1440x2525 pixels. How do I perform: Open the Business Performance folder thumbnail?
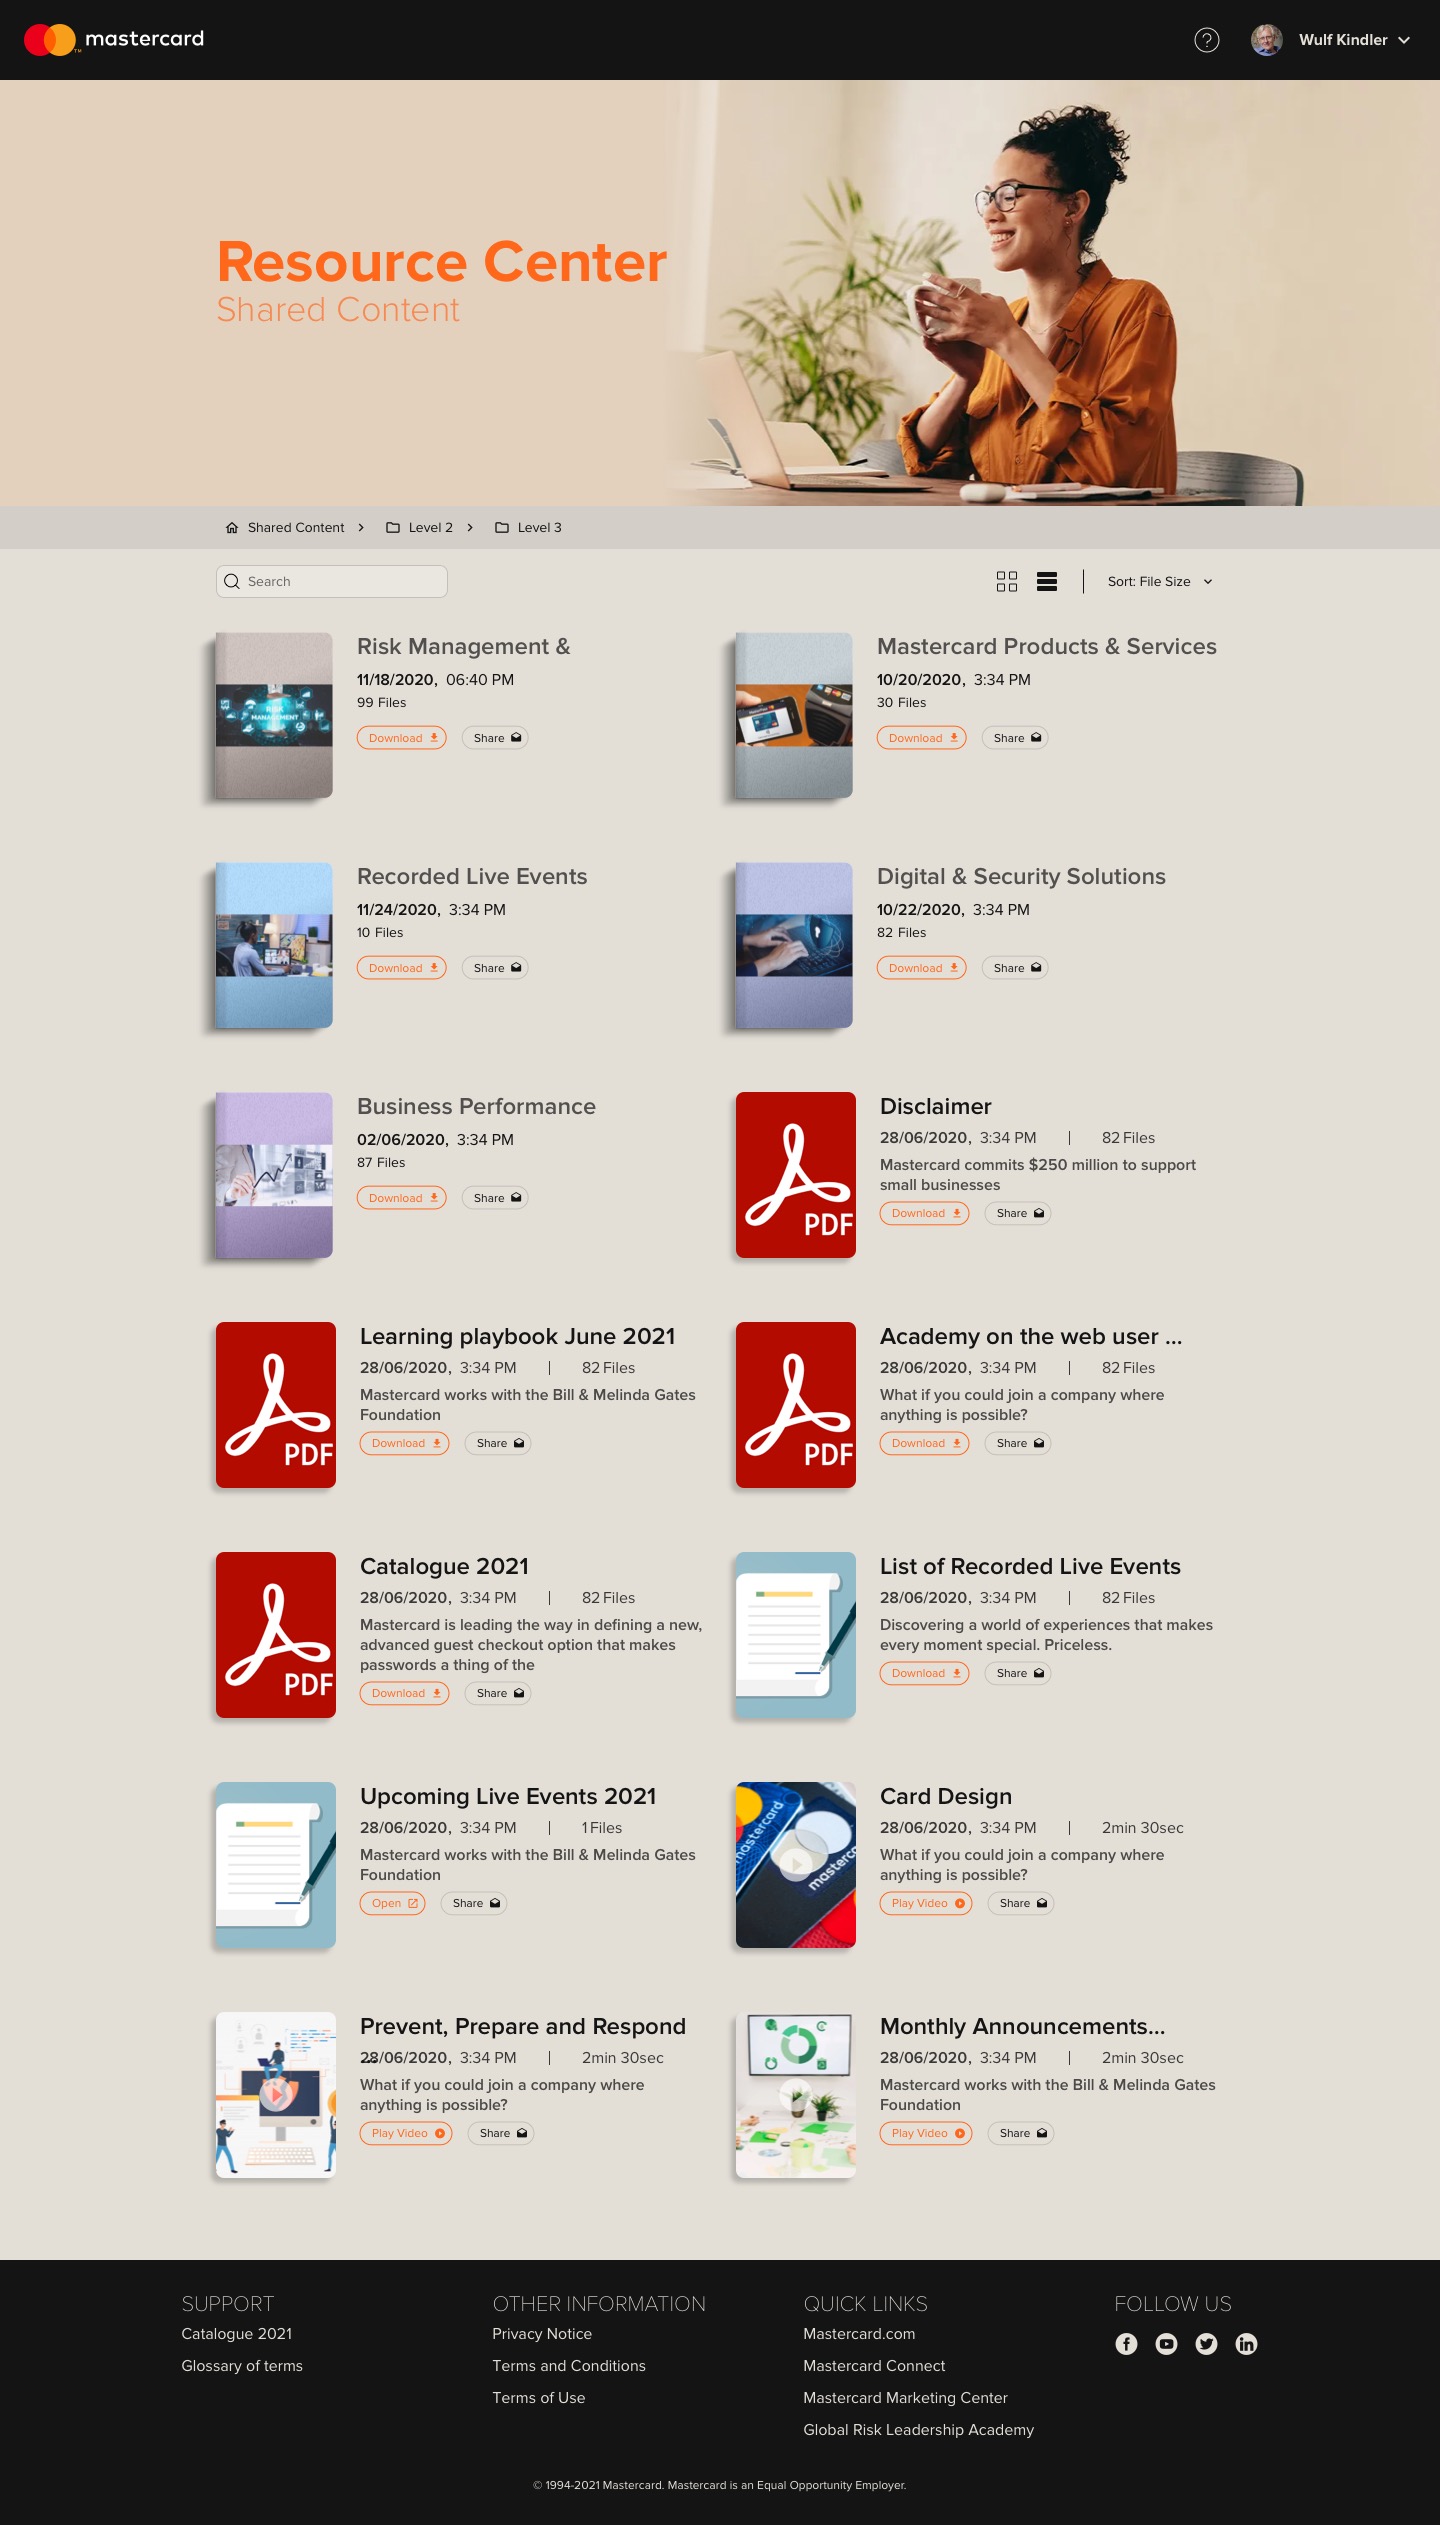click(274, 1175)
